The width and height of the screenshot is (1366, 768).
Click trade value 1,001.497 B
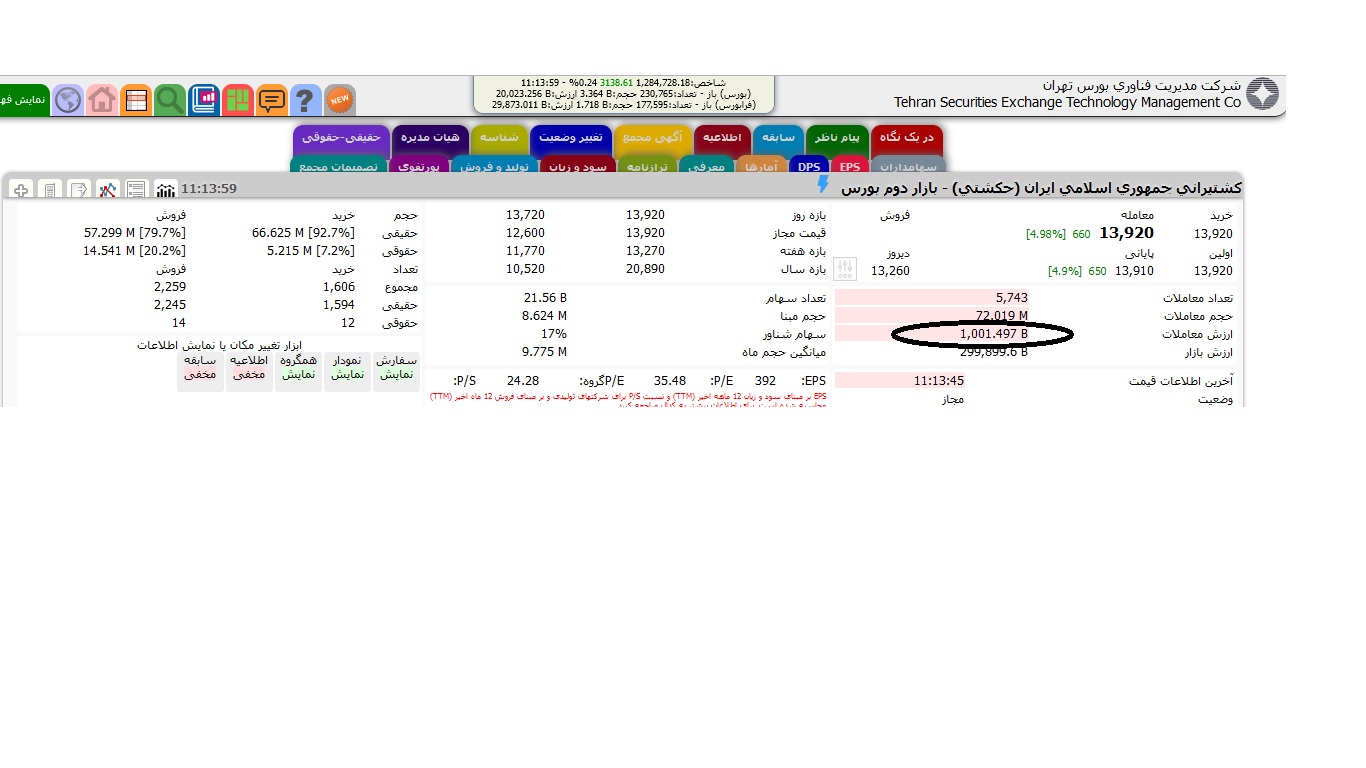993,334
